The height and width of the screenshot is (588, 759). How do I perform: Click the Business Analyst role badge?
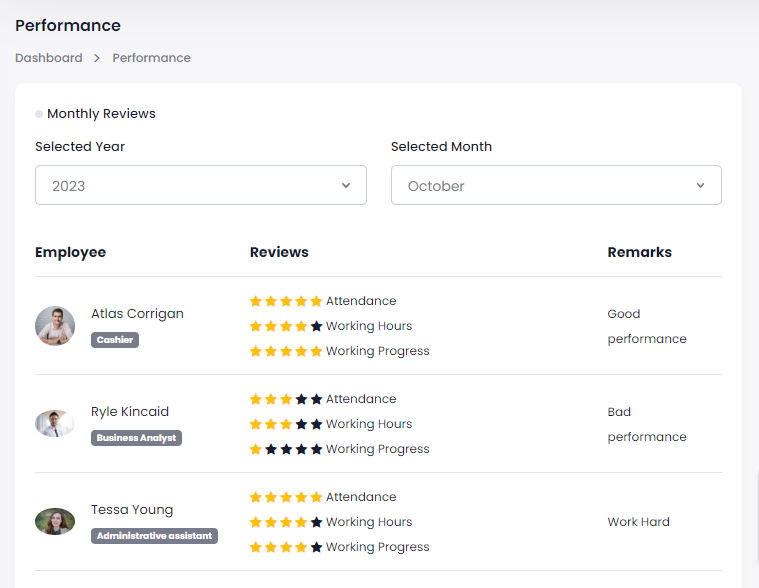tap(136, 438)
